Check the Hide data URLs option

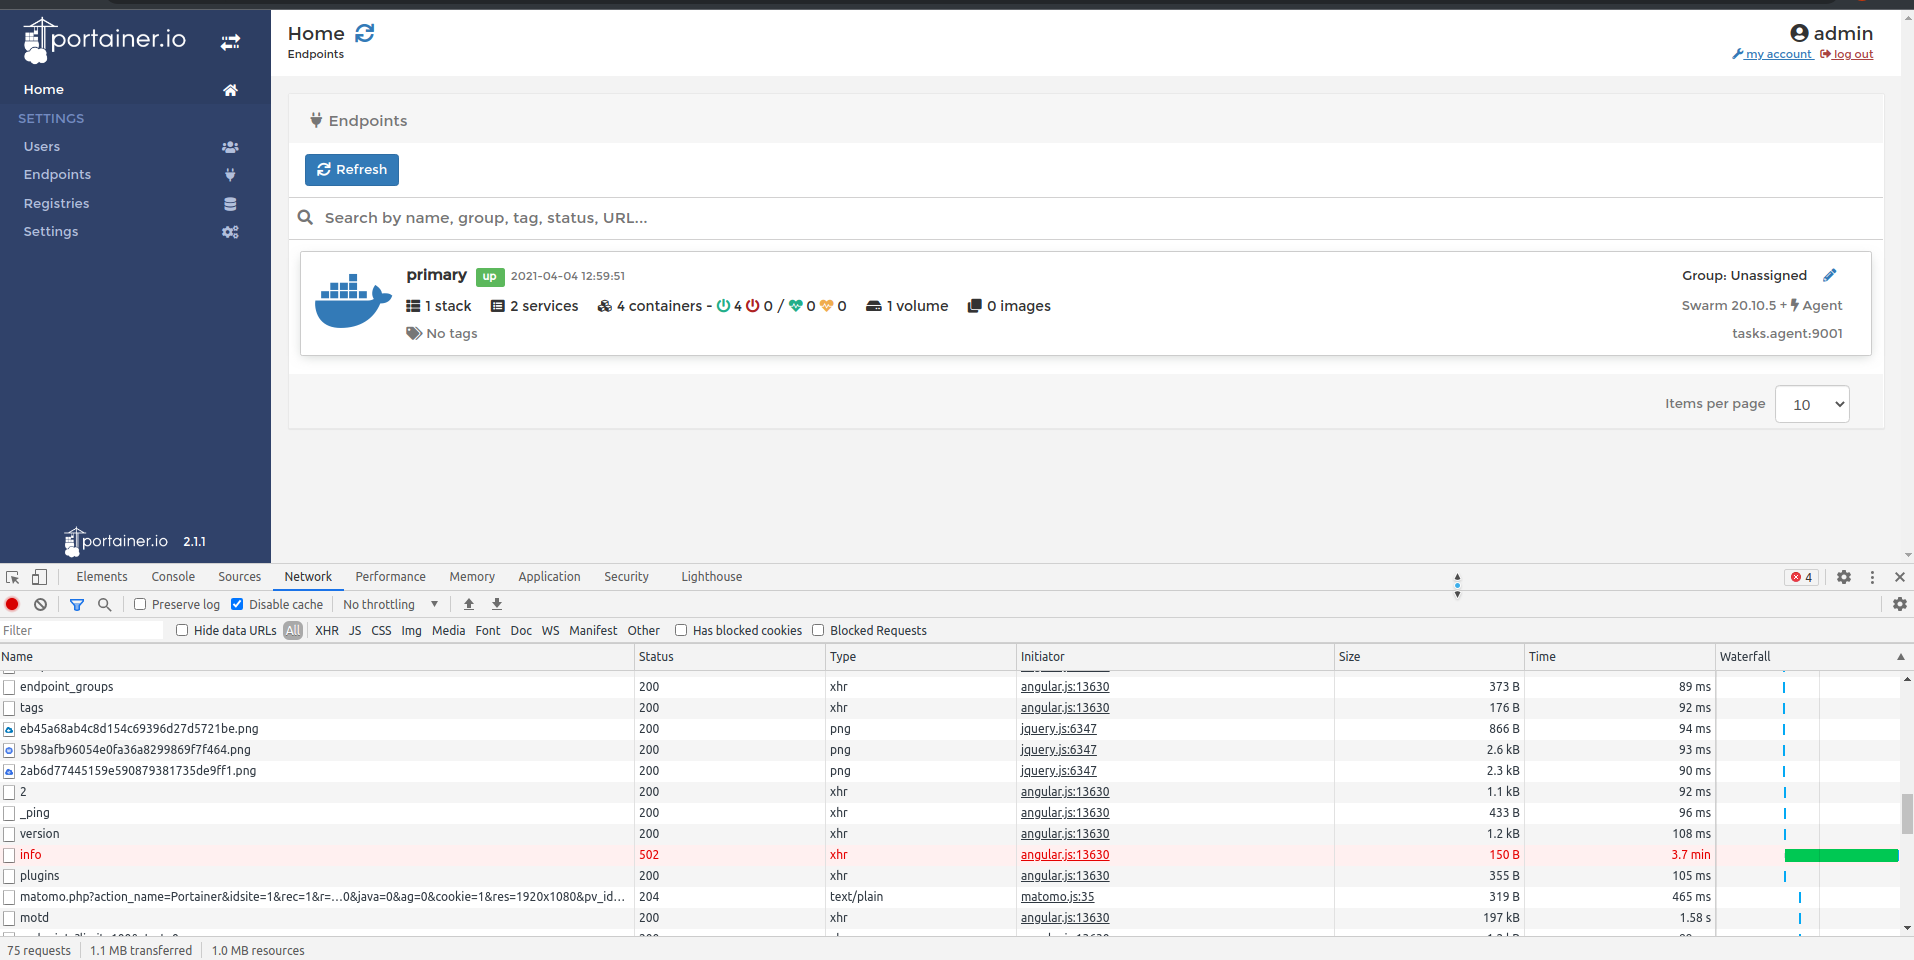coord(182,630)
